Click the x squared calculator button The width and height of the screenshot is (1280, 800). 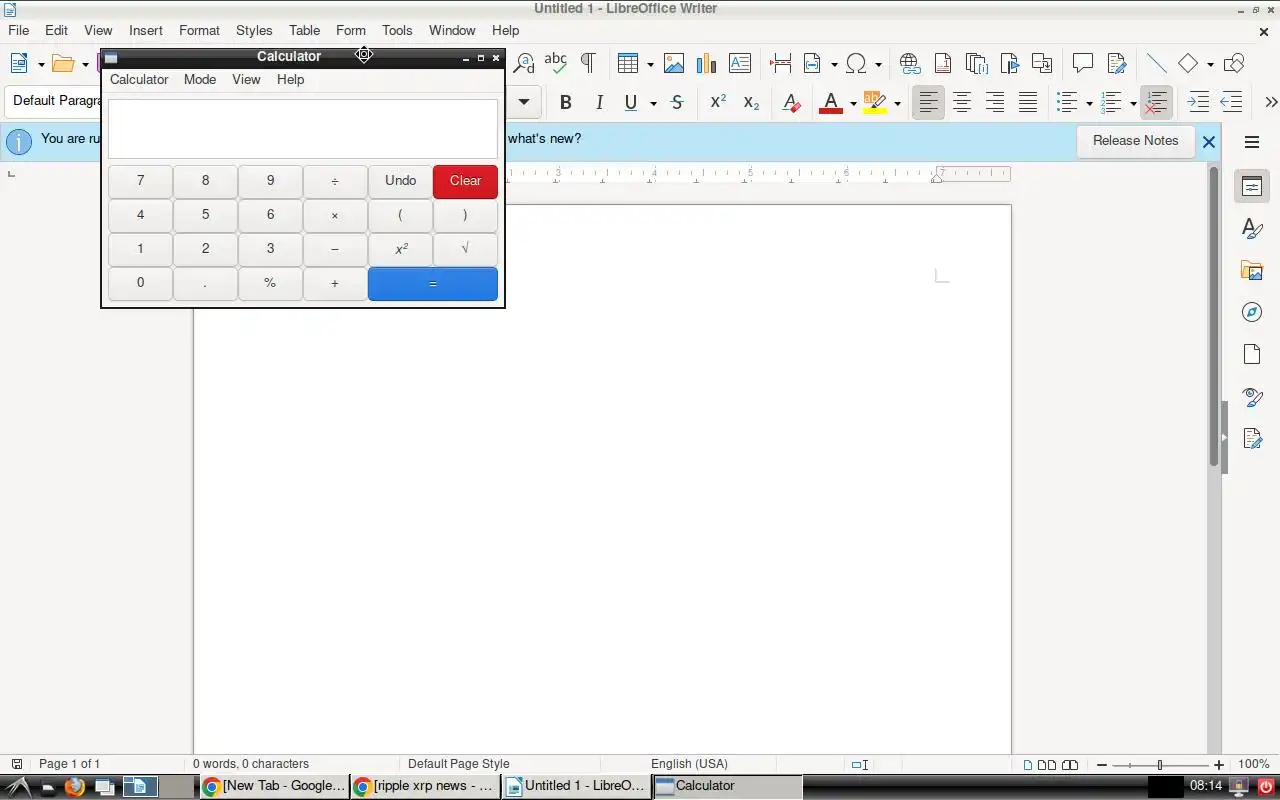400,249
